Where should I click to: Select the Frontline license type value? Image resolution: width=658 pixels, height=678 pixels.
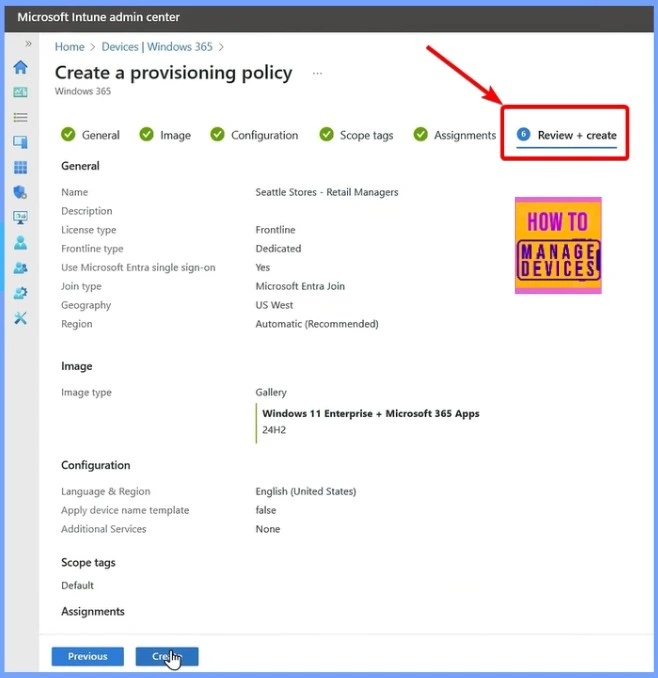[x=275, y=230]
